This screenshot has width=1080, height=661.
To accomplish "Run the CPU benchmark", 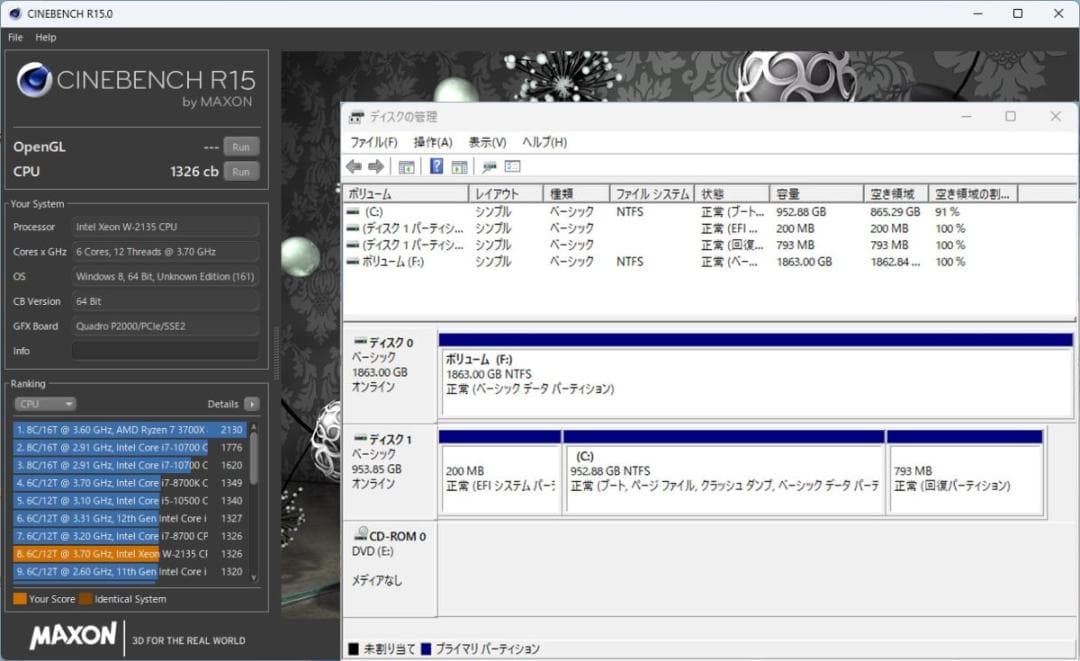I will point(240,171).
